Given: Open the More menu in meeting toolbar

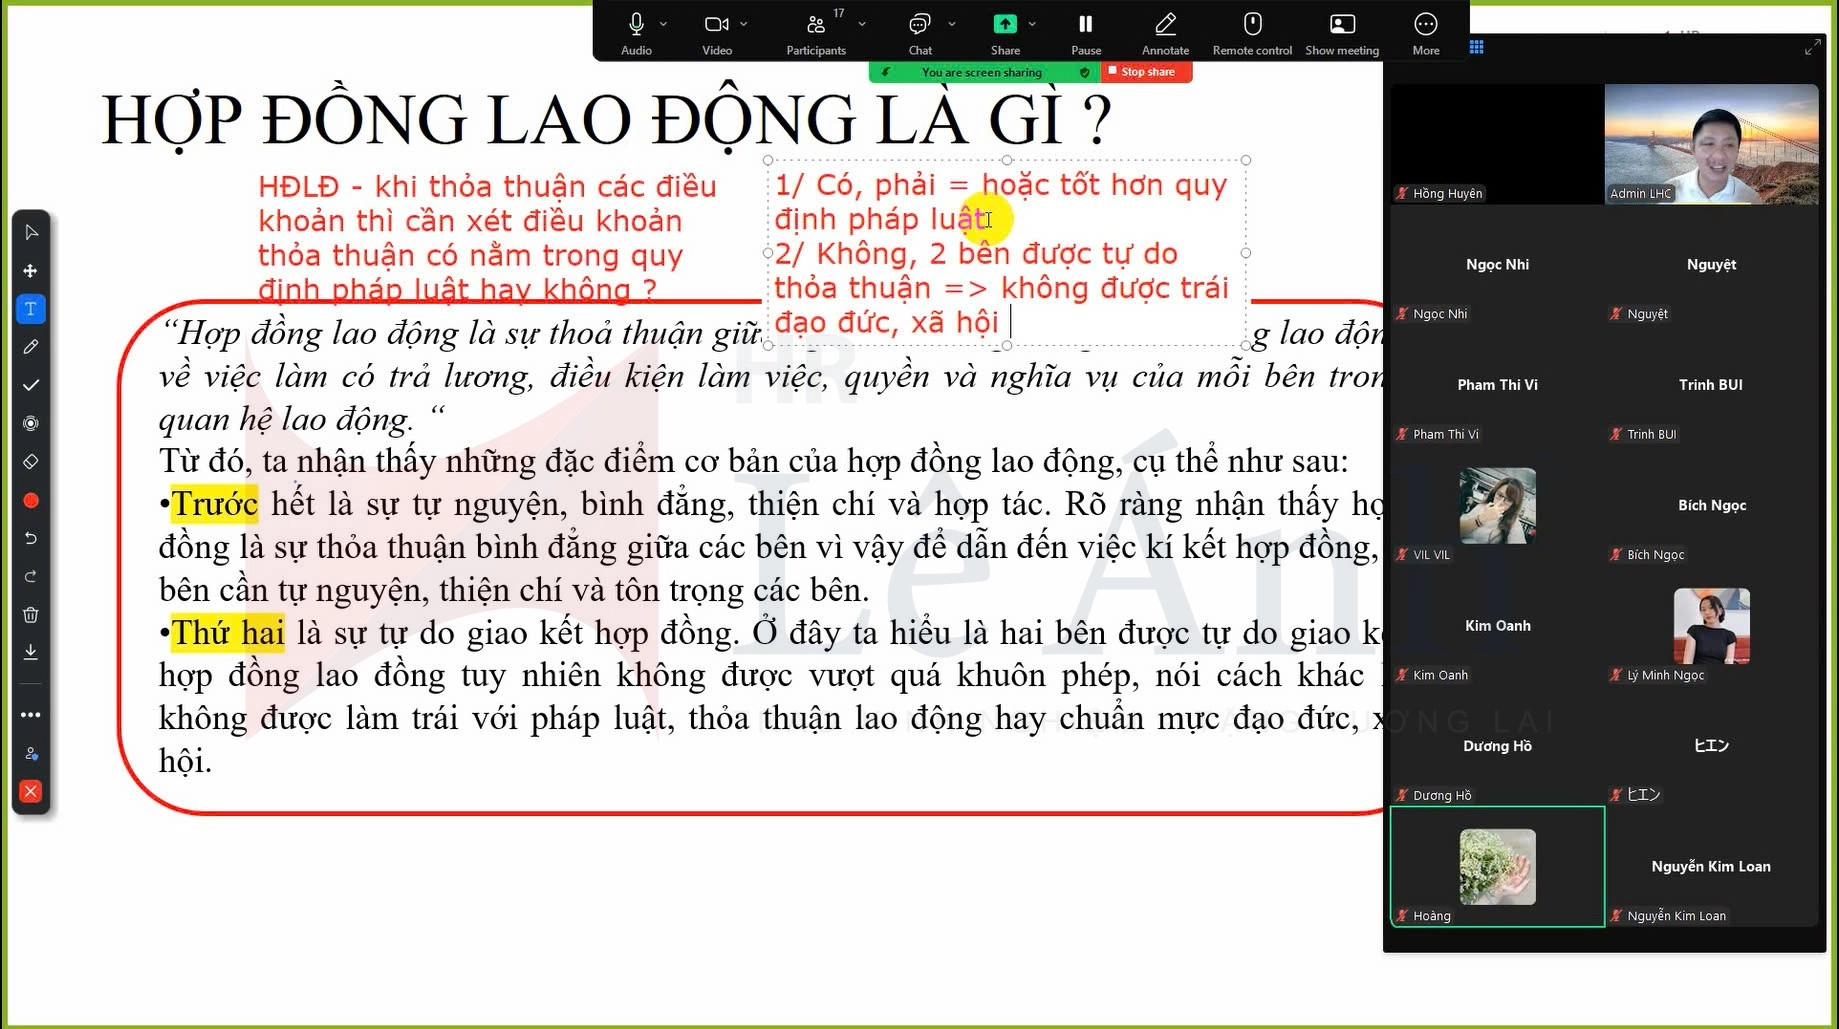Looking at the screenshot, I should pyautogui.click(x=1426, y=24).
